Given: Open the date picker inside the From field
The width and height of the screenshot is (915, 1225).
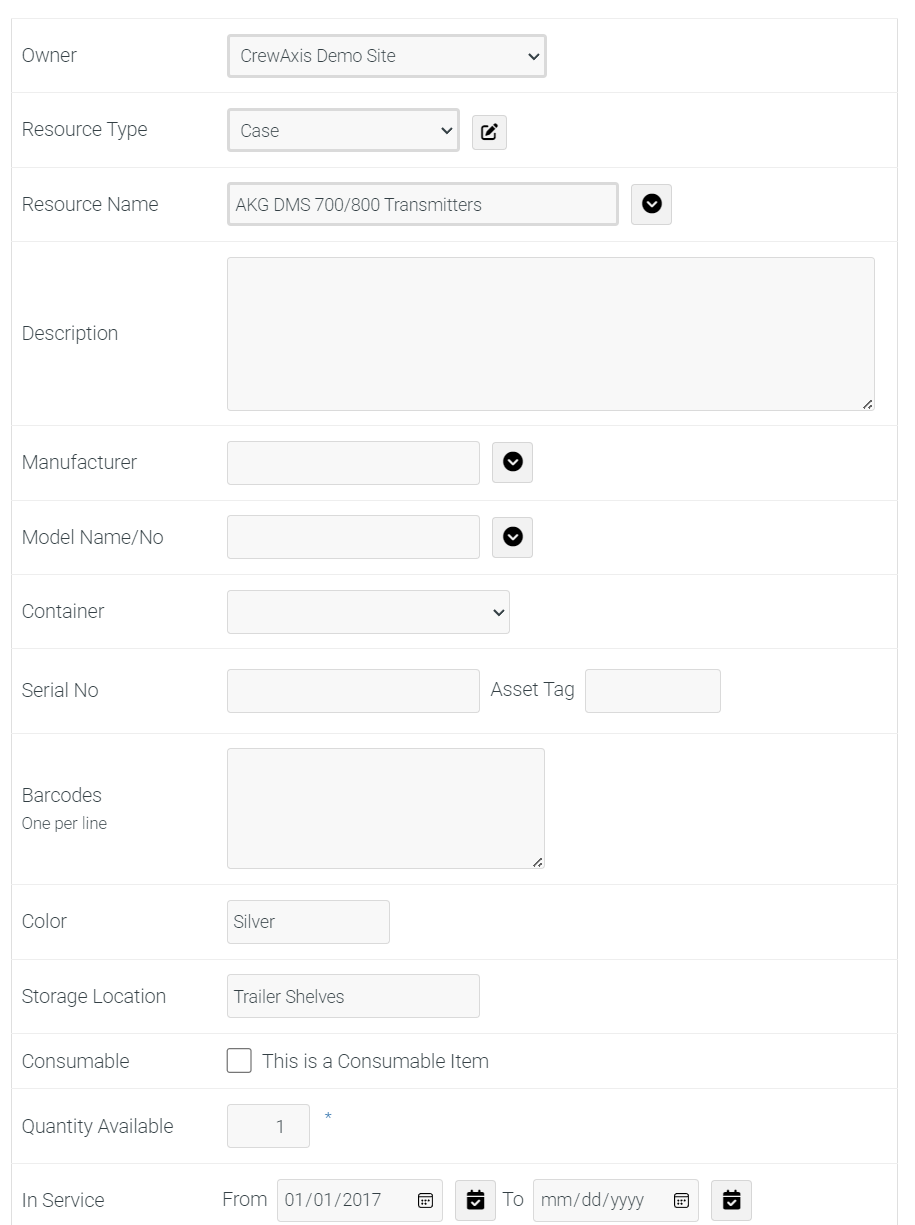Looking at the screenshot, I should click(x=425, y=1200).
